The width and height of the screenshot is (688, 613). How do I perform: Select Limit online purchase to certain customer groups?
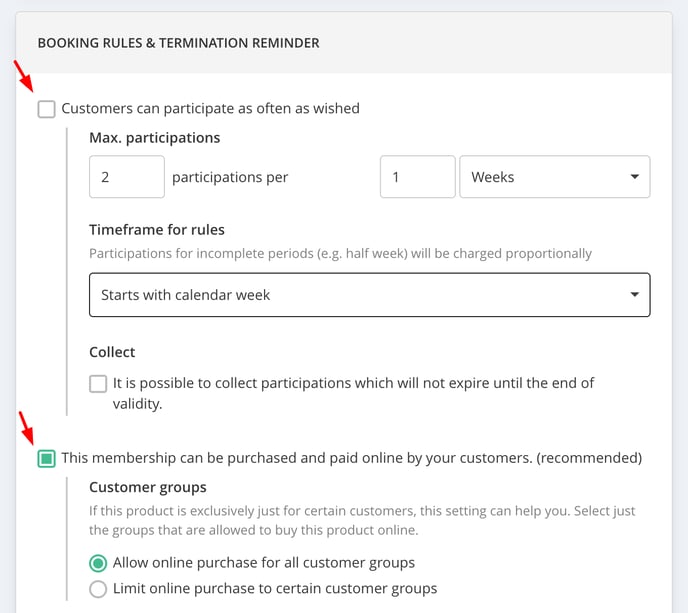pyautogui.click(x=98, y=589)
